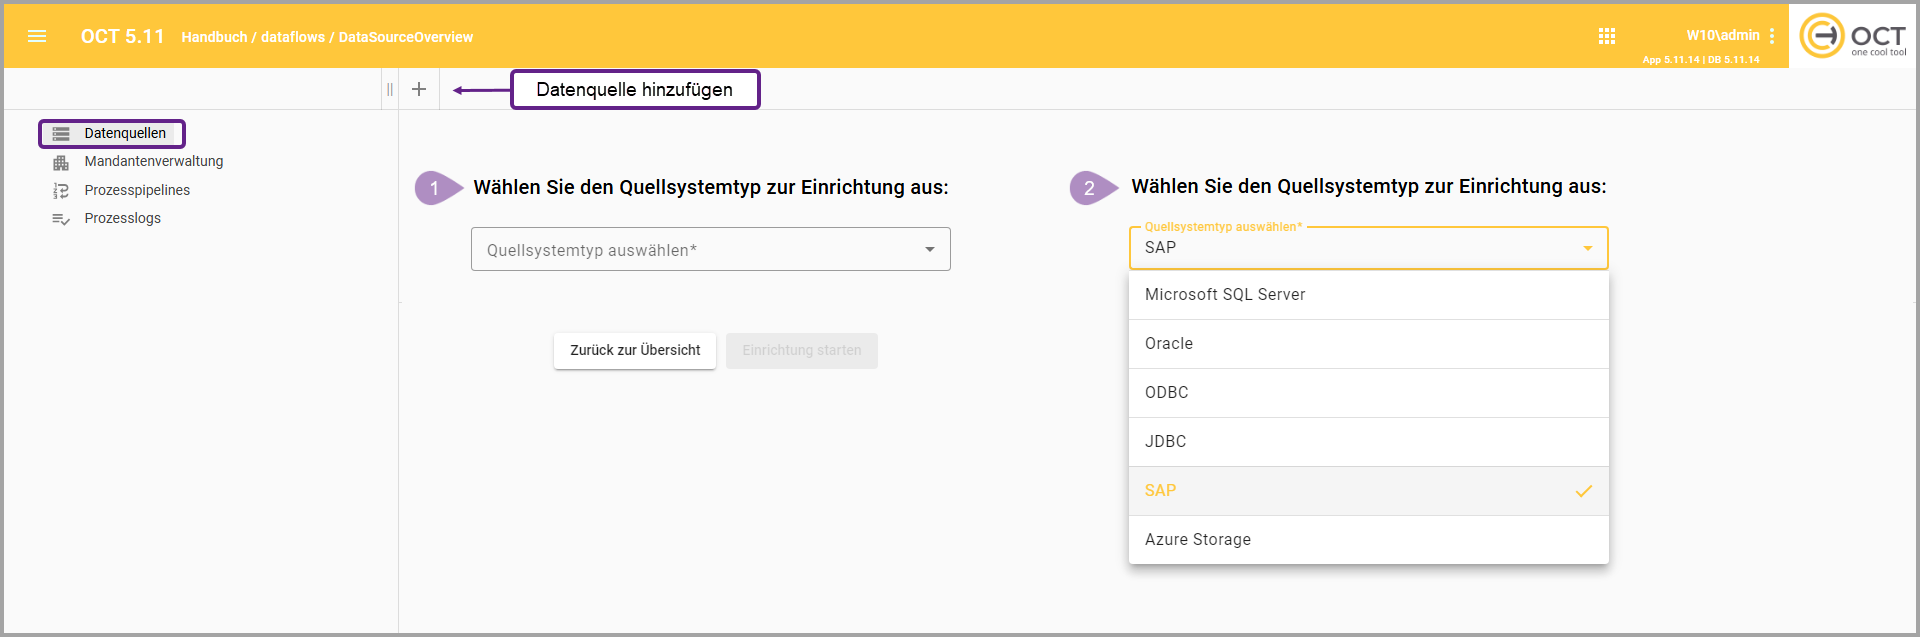The height and width of the screenshot is (637, 1920).
Task: Select Oracle from the list
Action: [1367, 344]
